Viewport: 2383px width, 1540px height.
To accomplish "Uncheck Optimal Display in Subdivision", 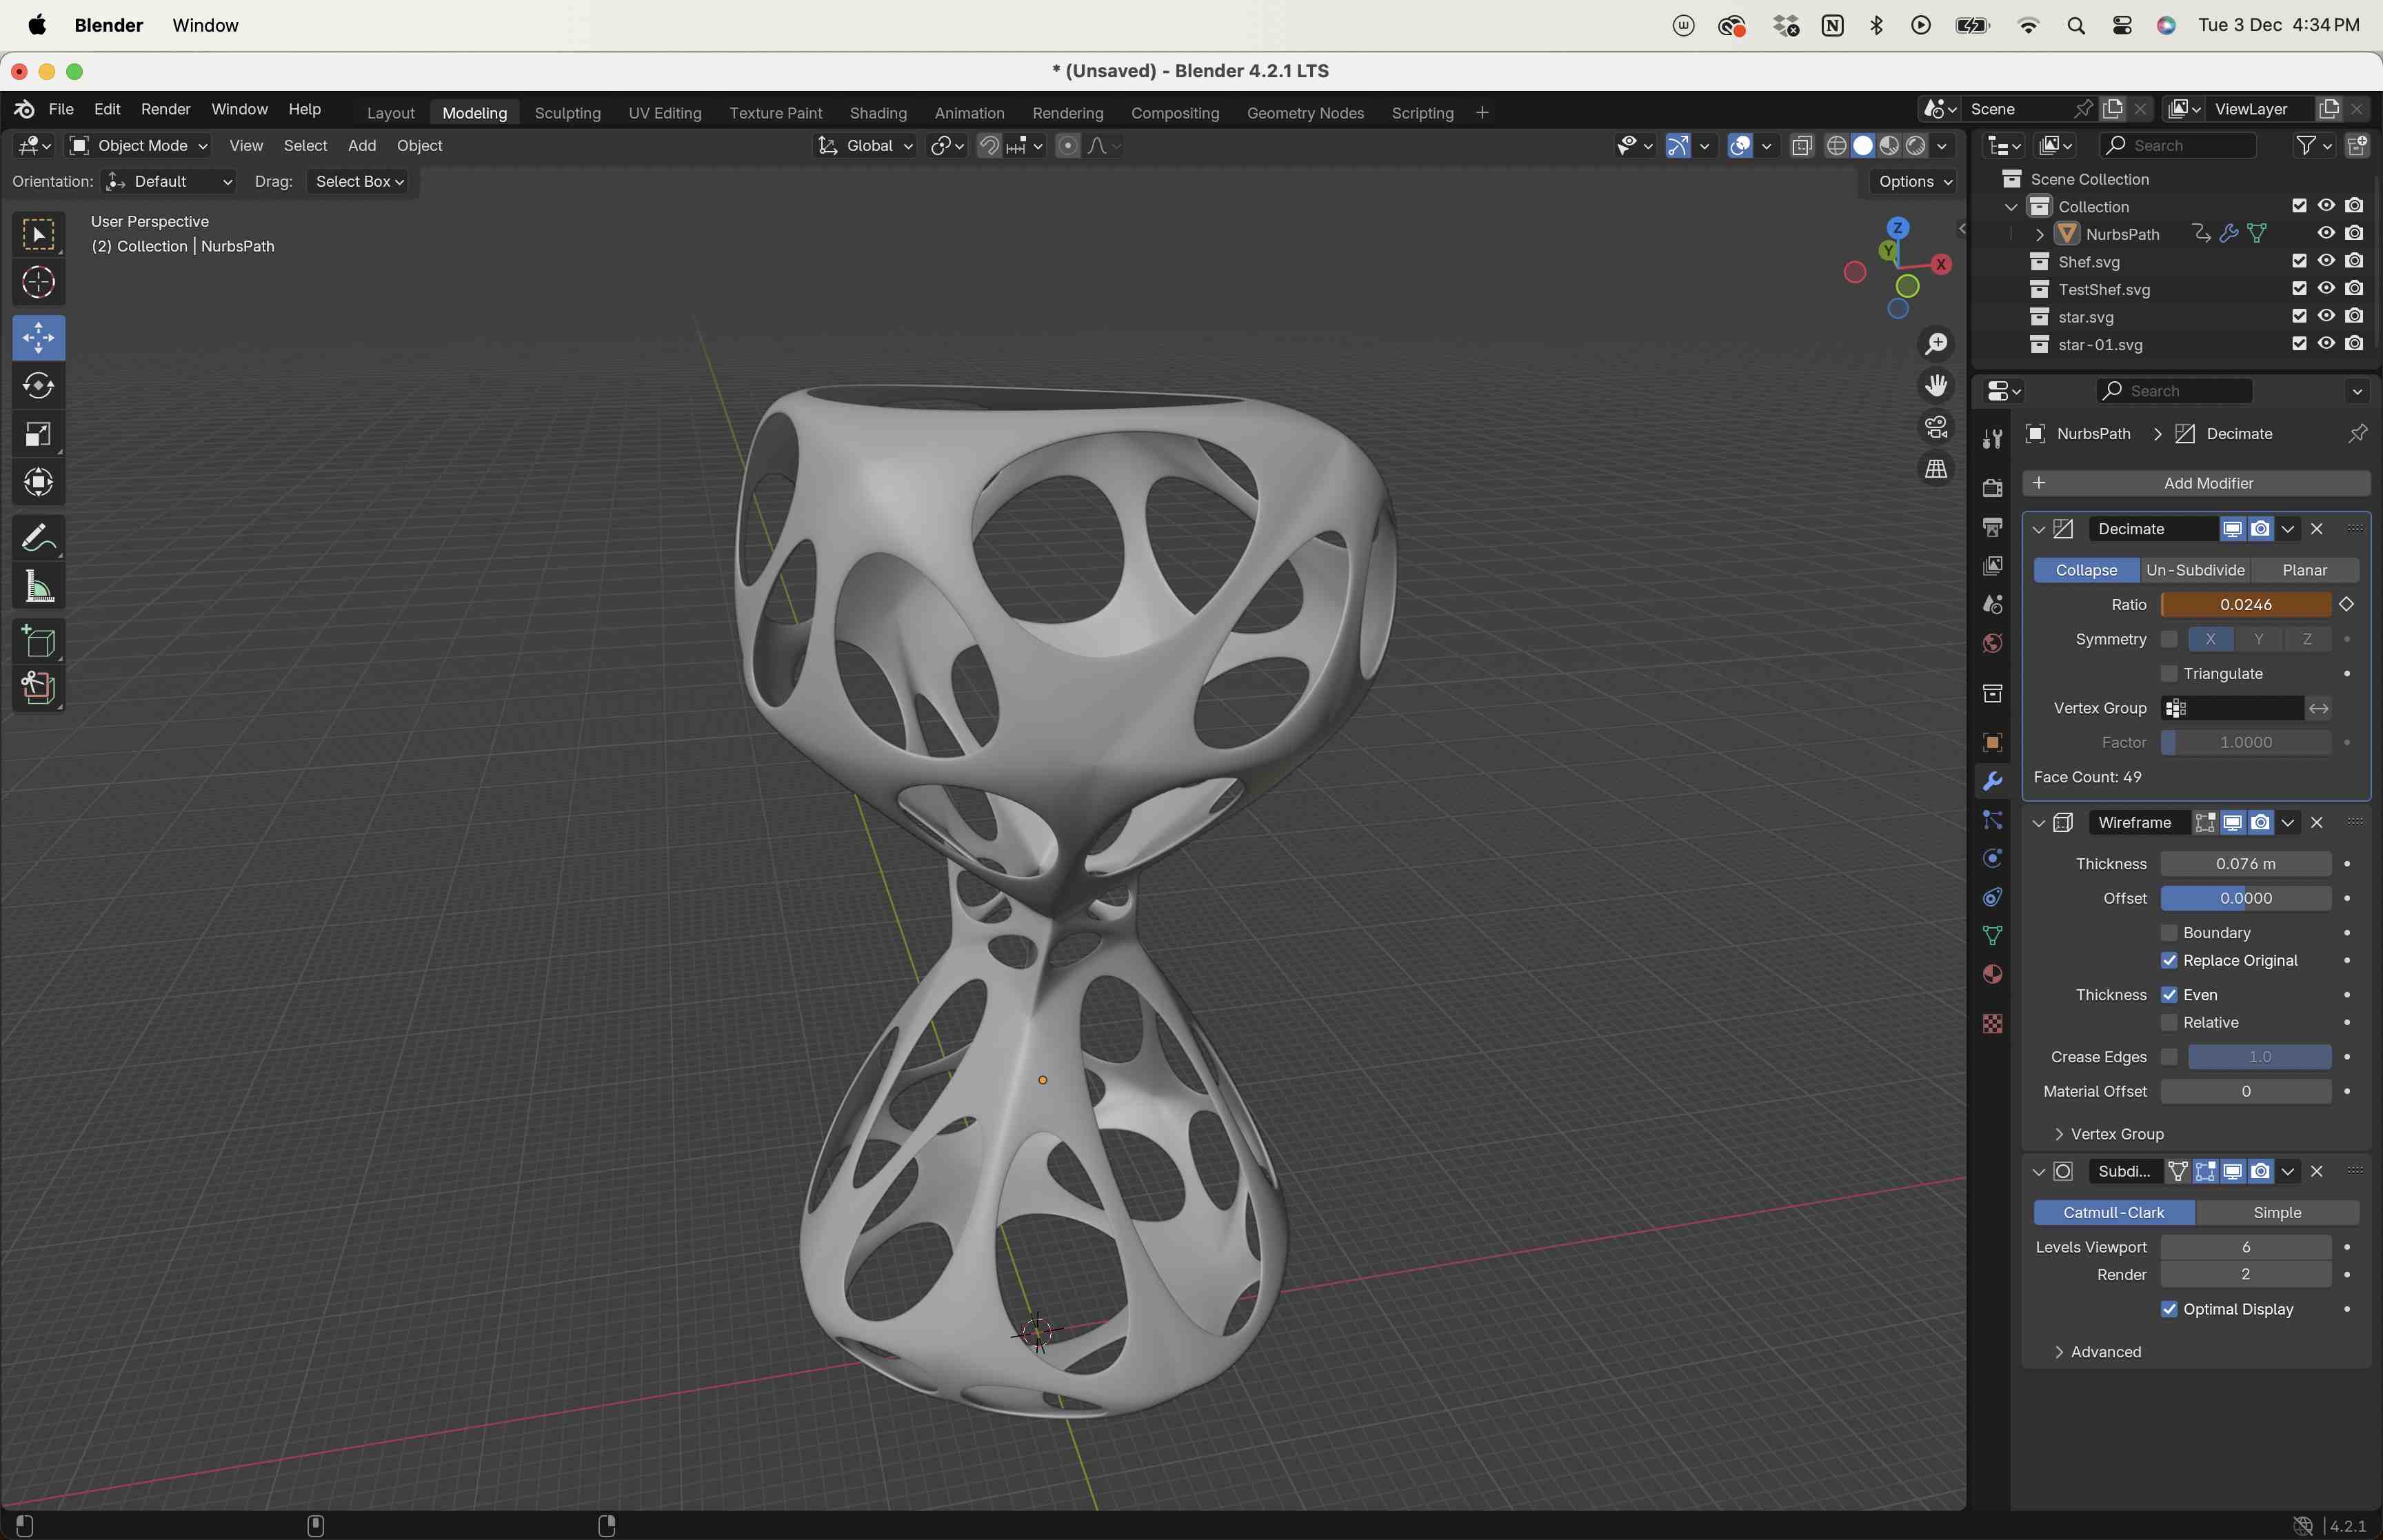I will click(x=2168, y=1310).
